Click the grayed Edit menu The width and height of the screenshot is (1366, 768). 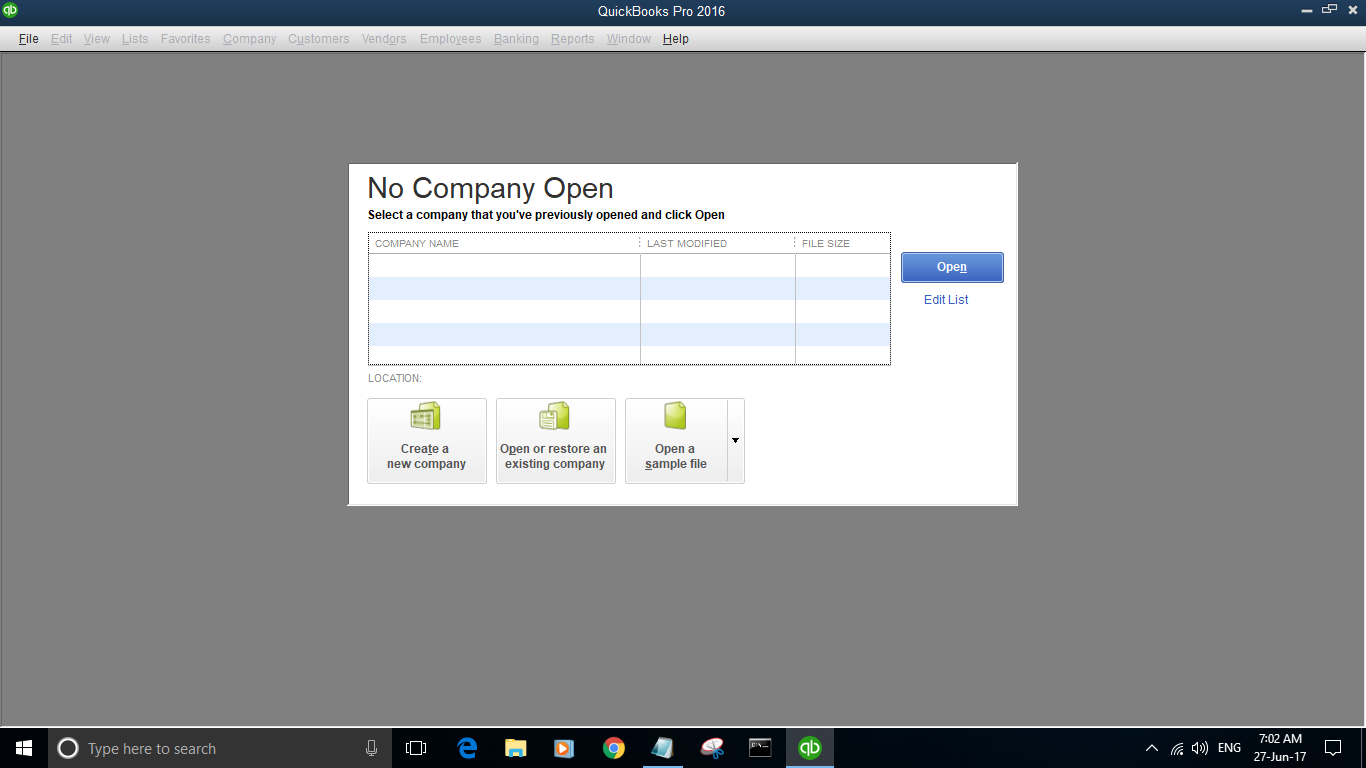(62, 39)
